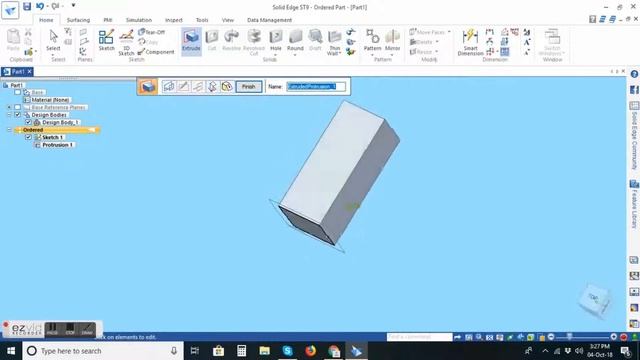Click the view orientation cube
The height and width of the screenshot is (360, 640).
tap(595, 300)
